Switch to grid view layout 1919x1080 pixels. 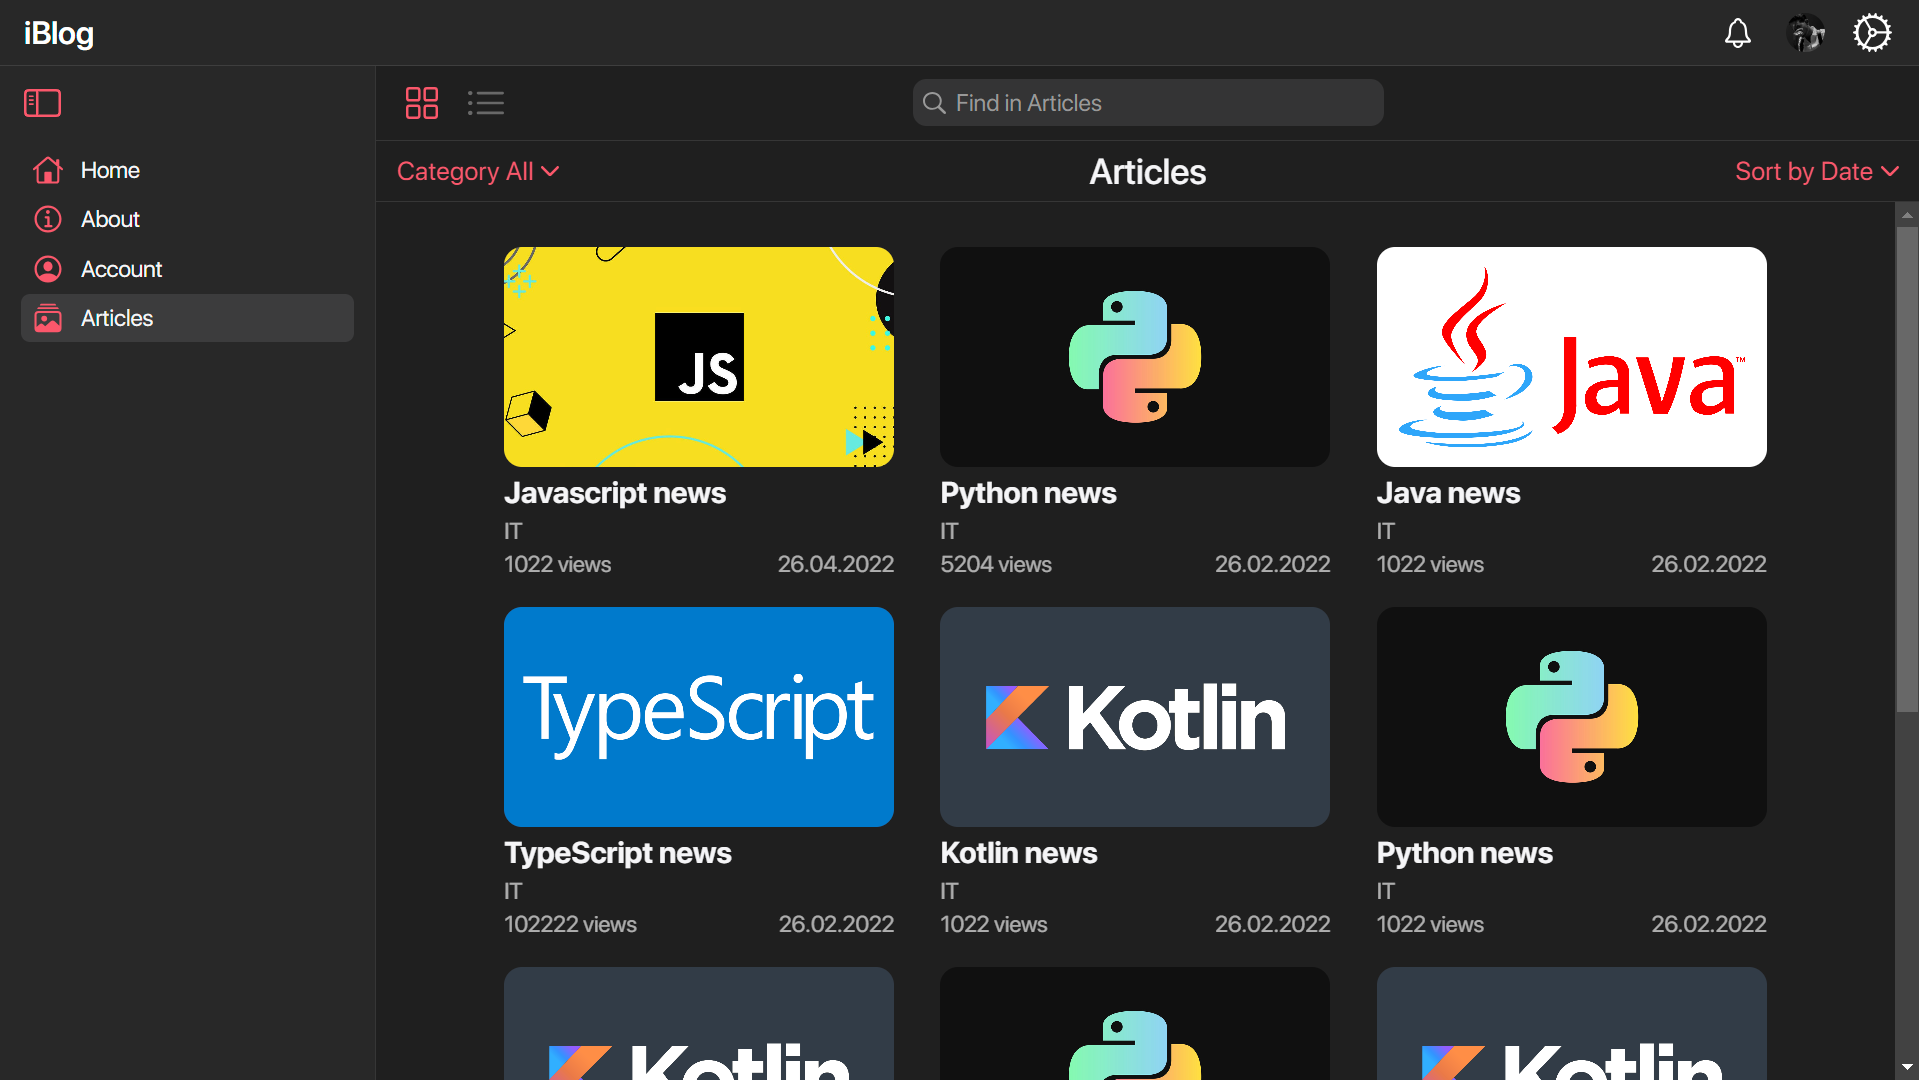[421, 103]
